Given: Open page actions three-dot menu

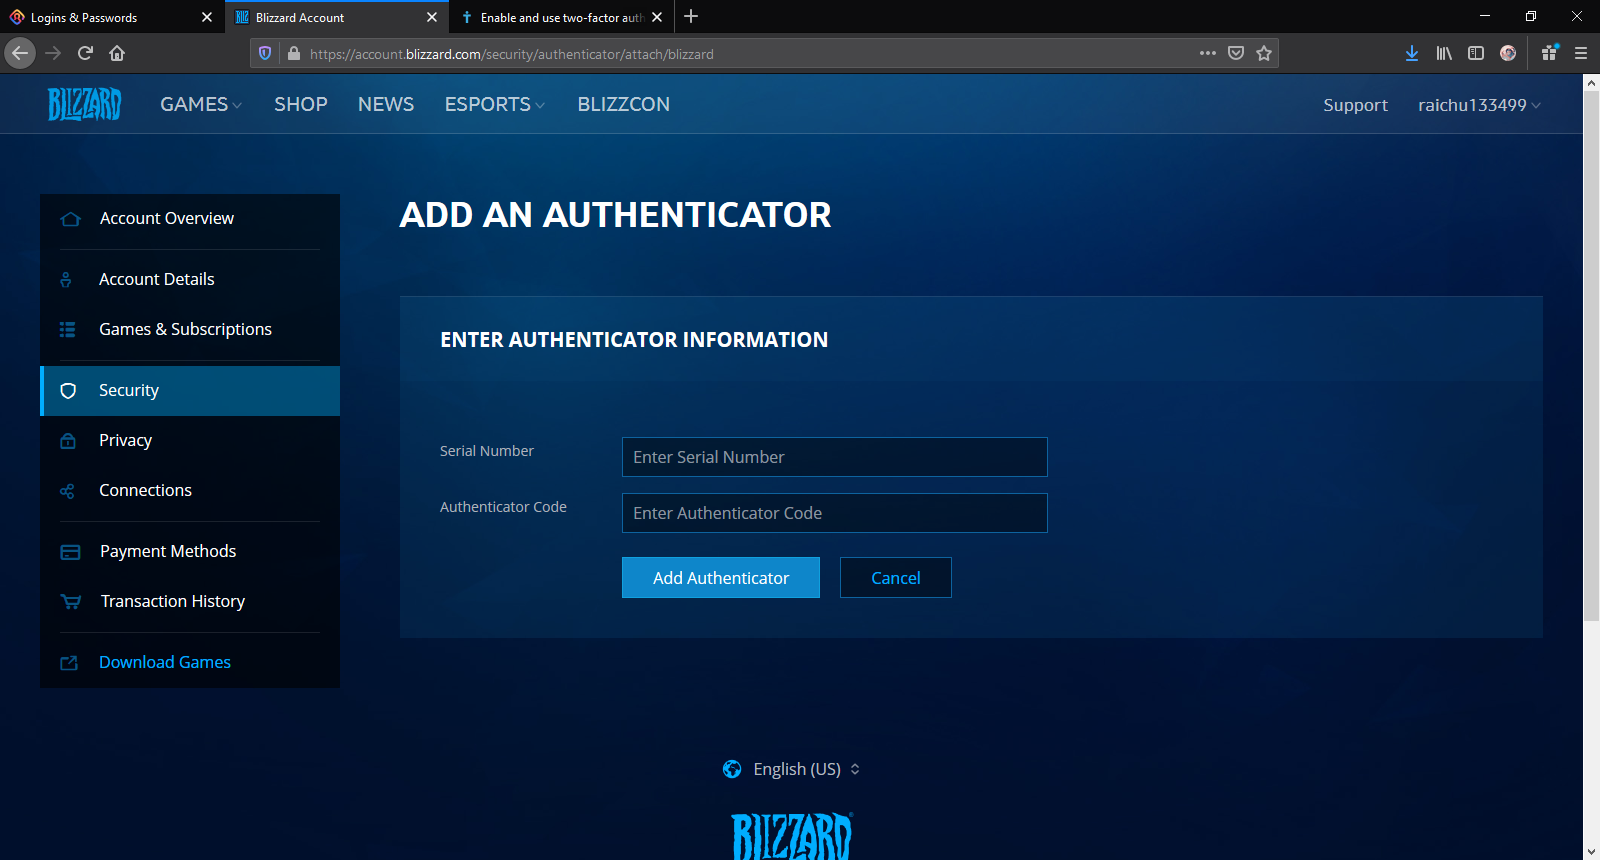Looking at the screenshot, I should click(1208, 53).
